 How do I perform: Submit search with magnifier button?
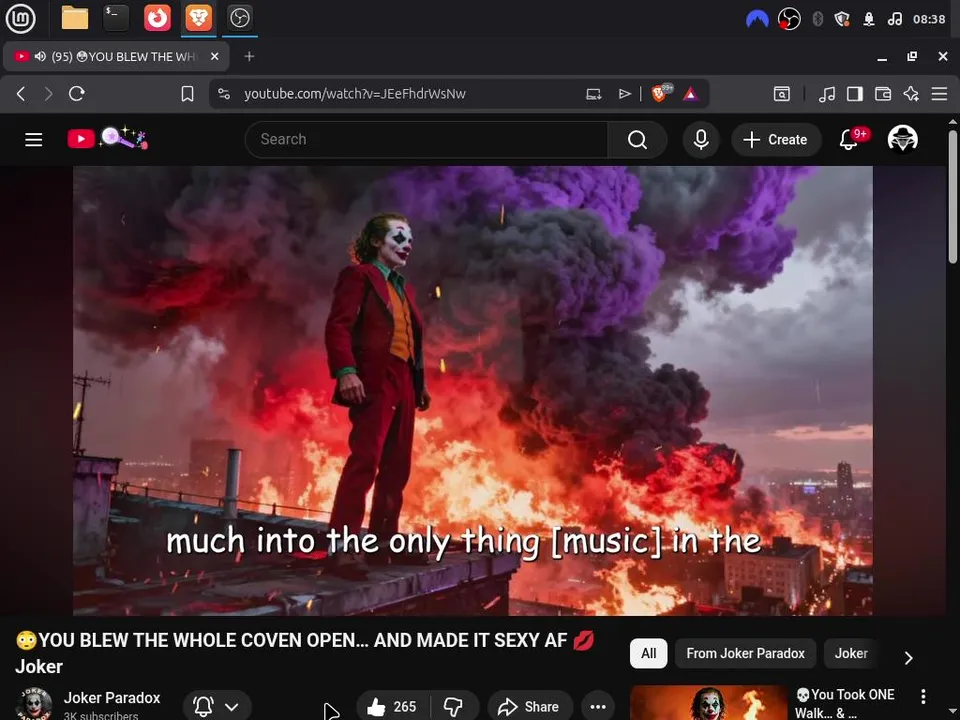coord(637,140)
